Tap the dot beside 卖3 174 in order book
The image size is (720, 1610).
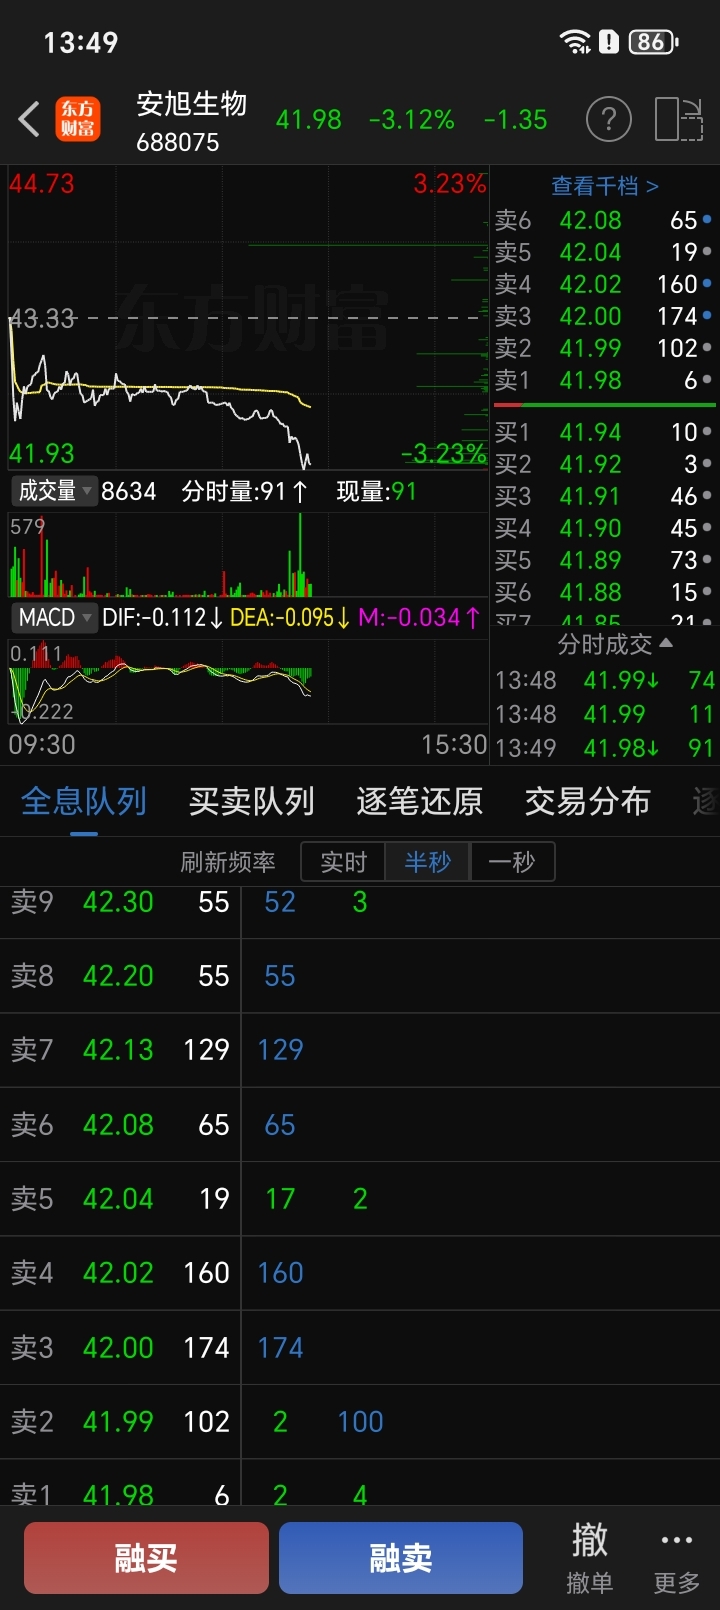pos(707,316)
